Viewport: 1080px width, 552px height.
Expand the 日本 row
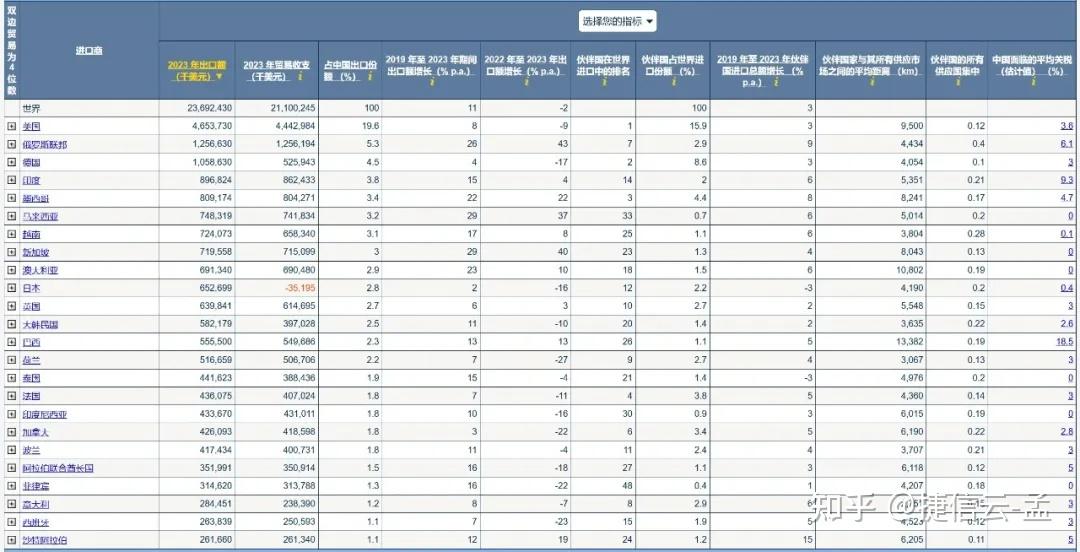(x=12, y=288)
